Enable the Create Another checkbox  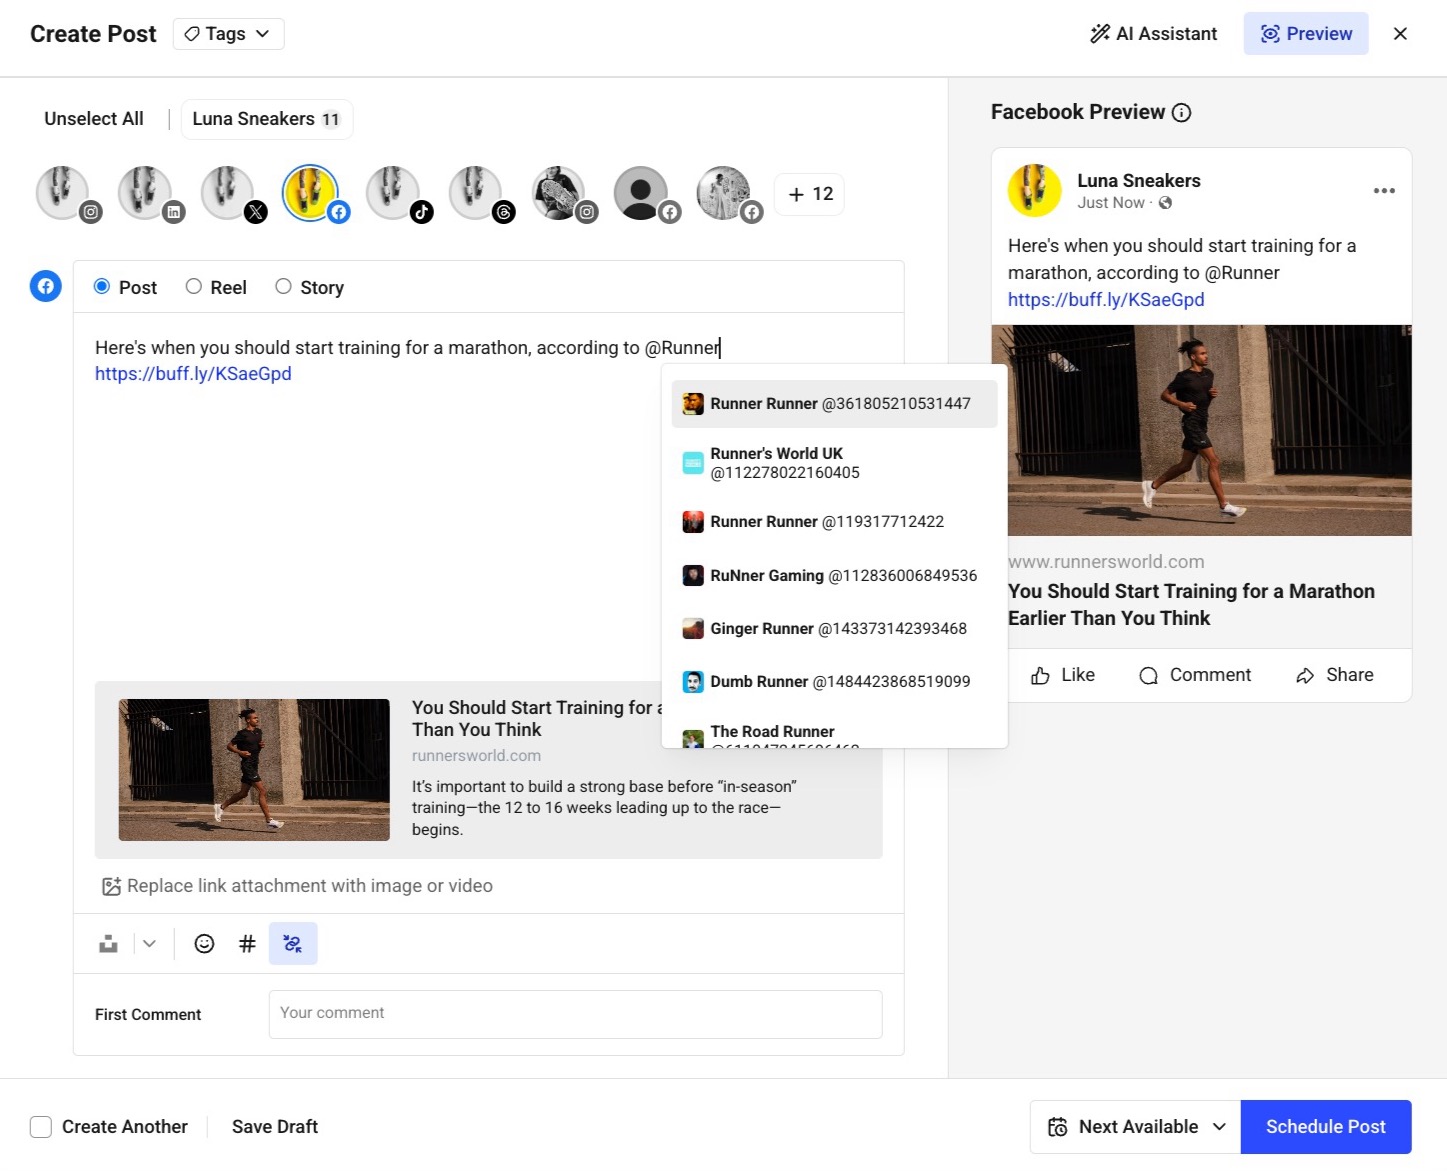[41, 1127]
